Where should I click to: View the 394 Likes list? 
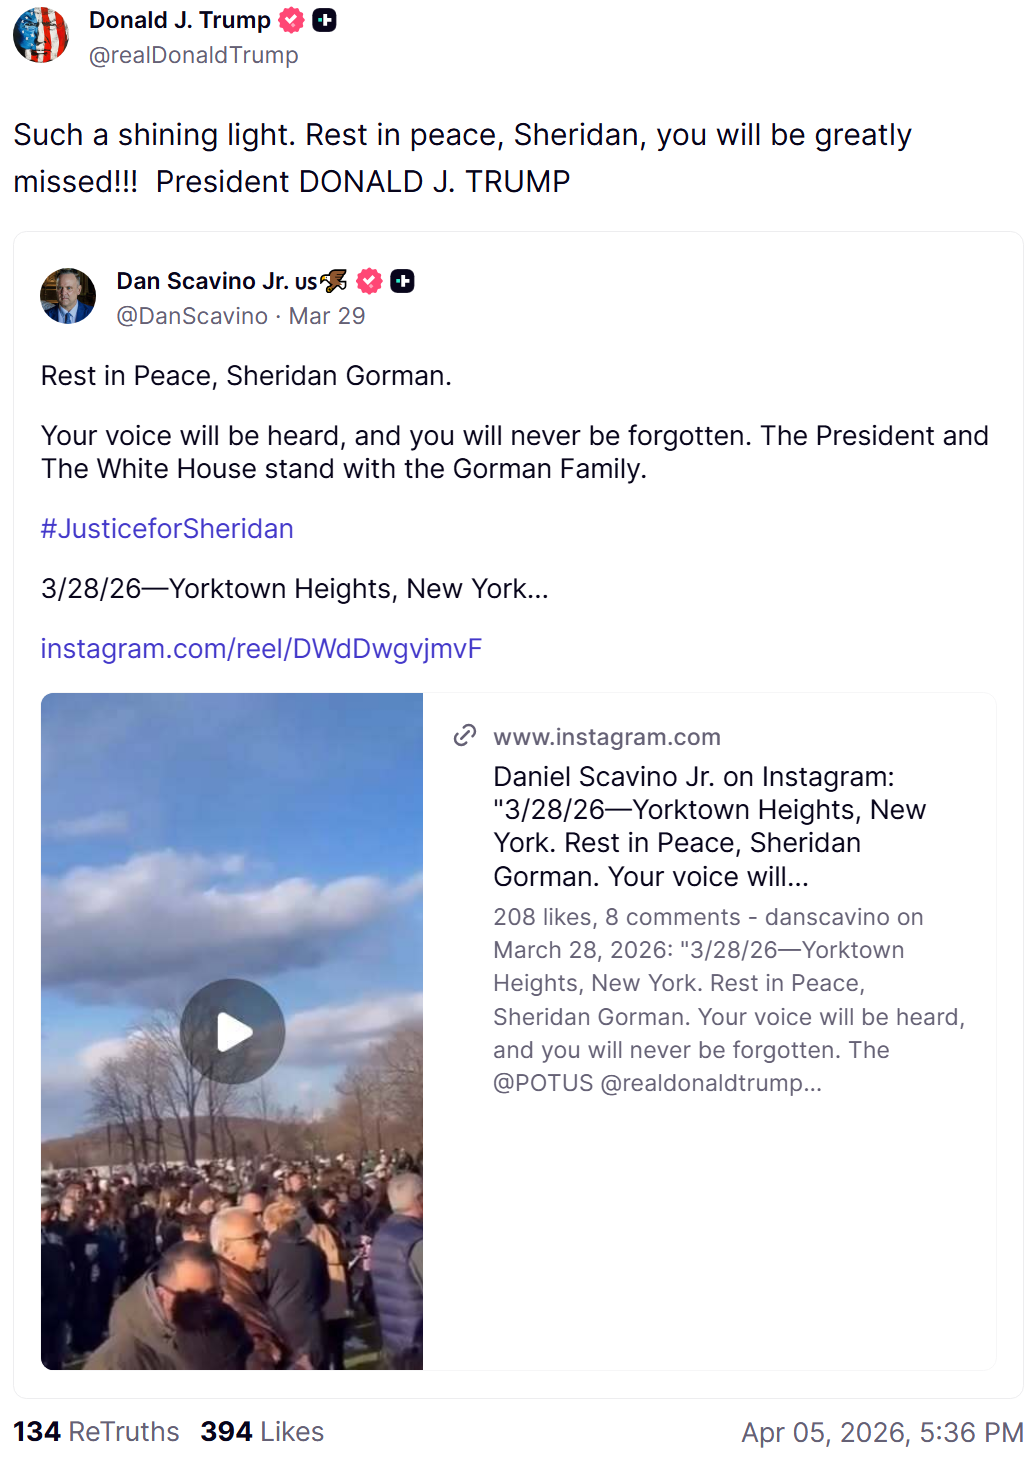262,1432
